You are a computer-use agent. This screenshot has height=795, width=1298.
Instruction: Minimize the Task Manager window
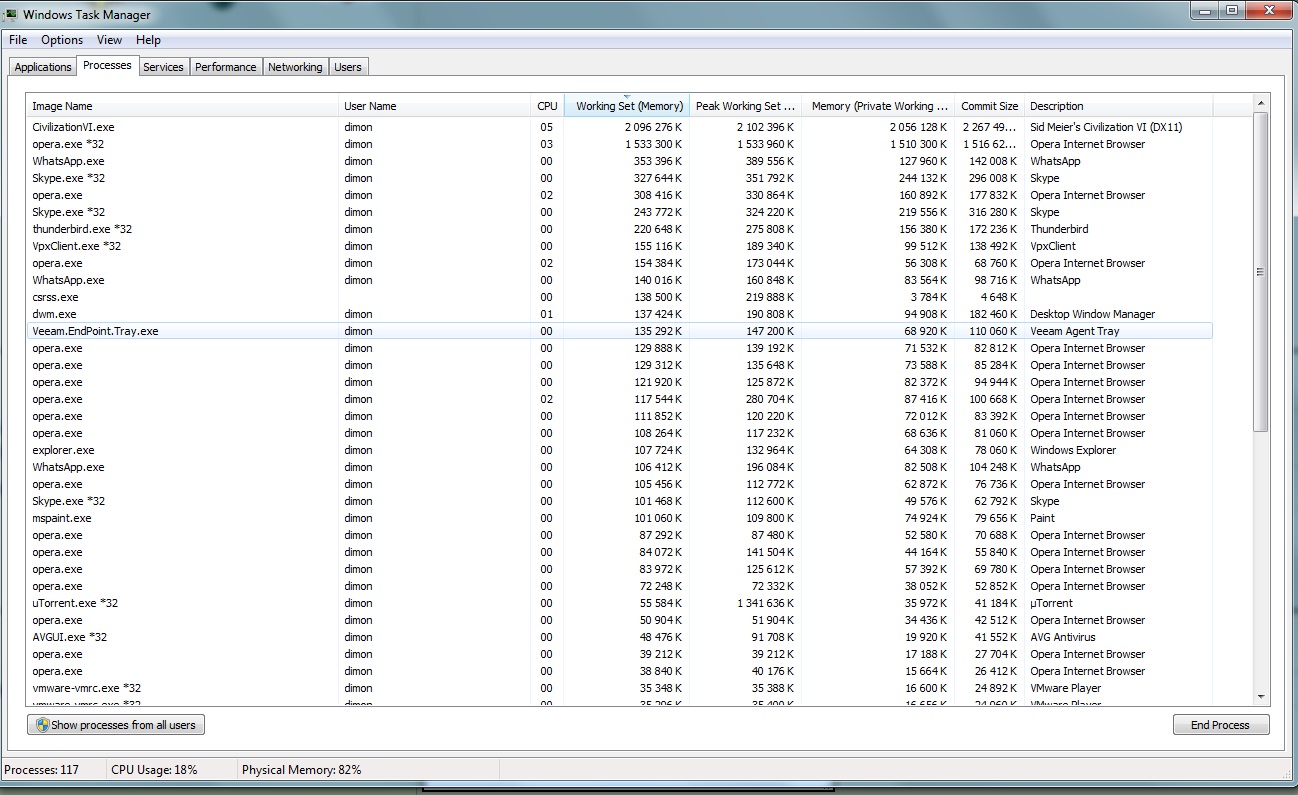point(1204,10)
